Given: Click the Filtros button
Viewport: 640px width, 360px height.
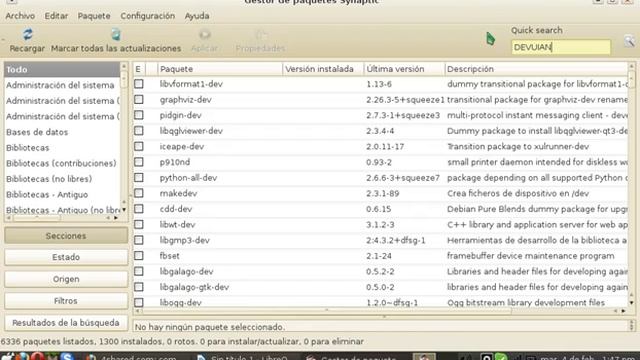Looking at the screenshot, I should click(x=66, y=301).
